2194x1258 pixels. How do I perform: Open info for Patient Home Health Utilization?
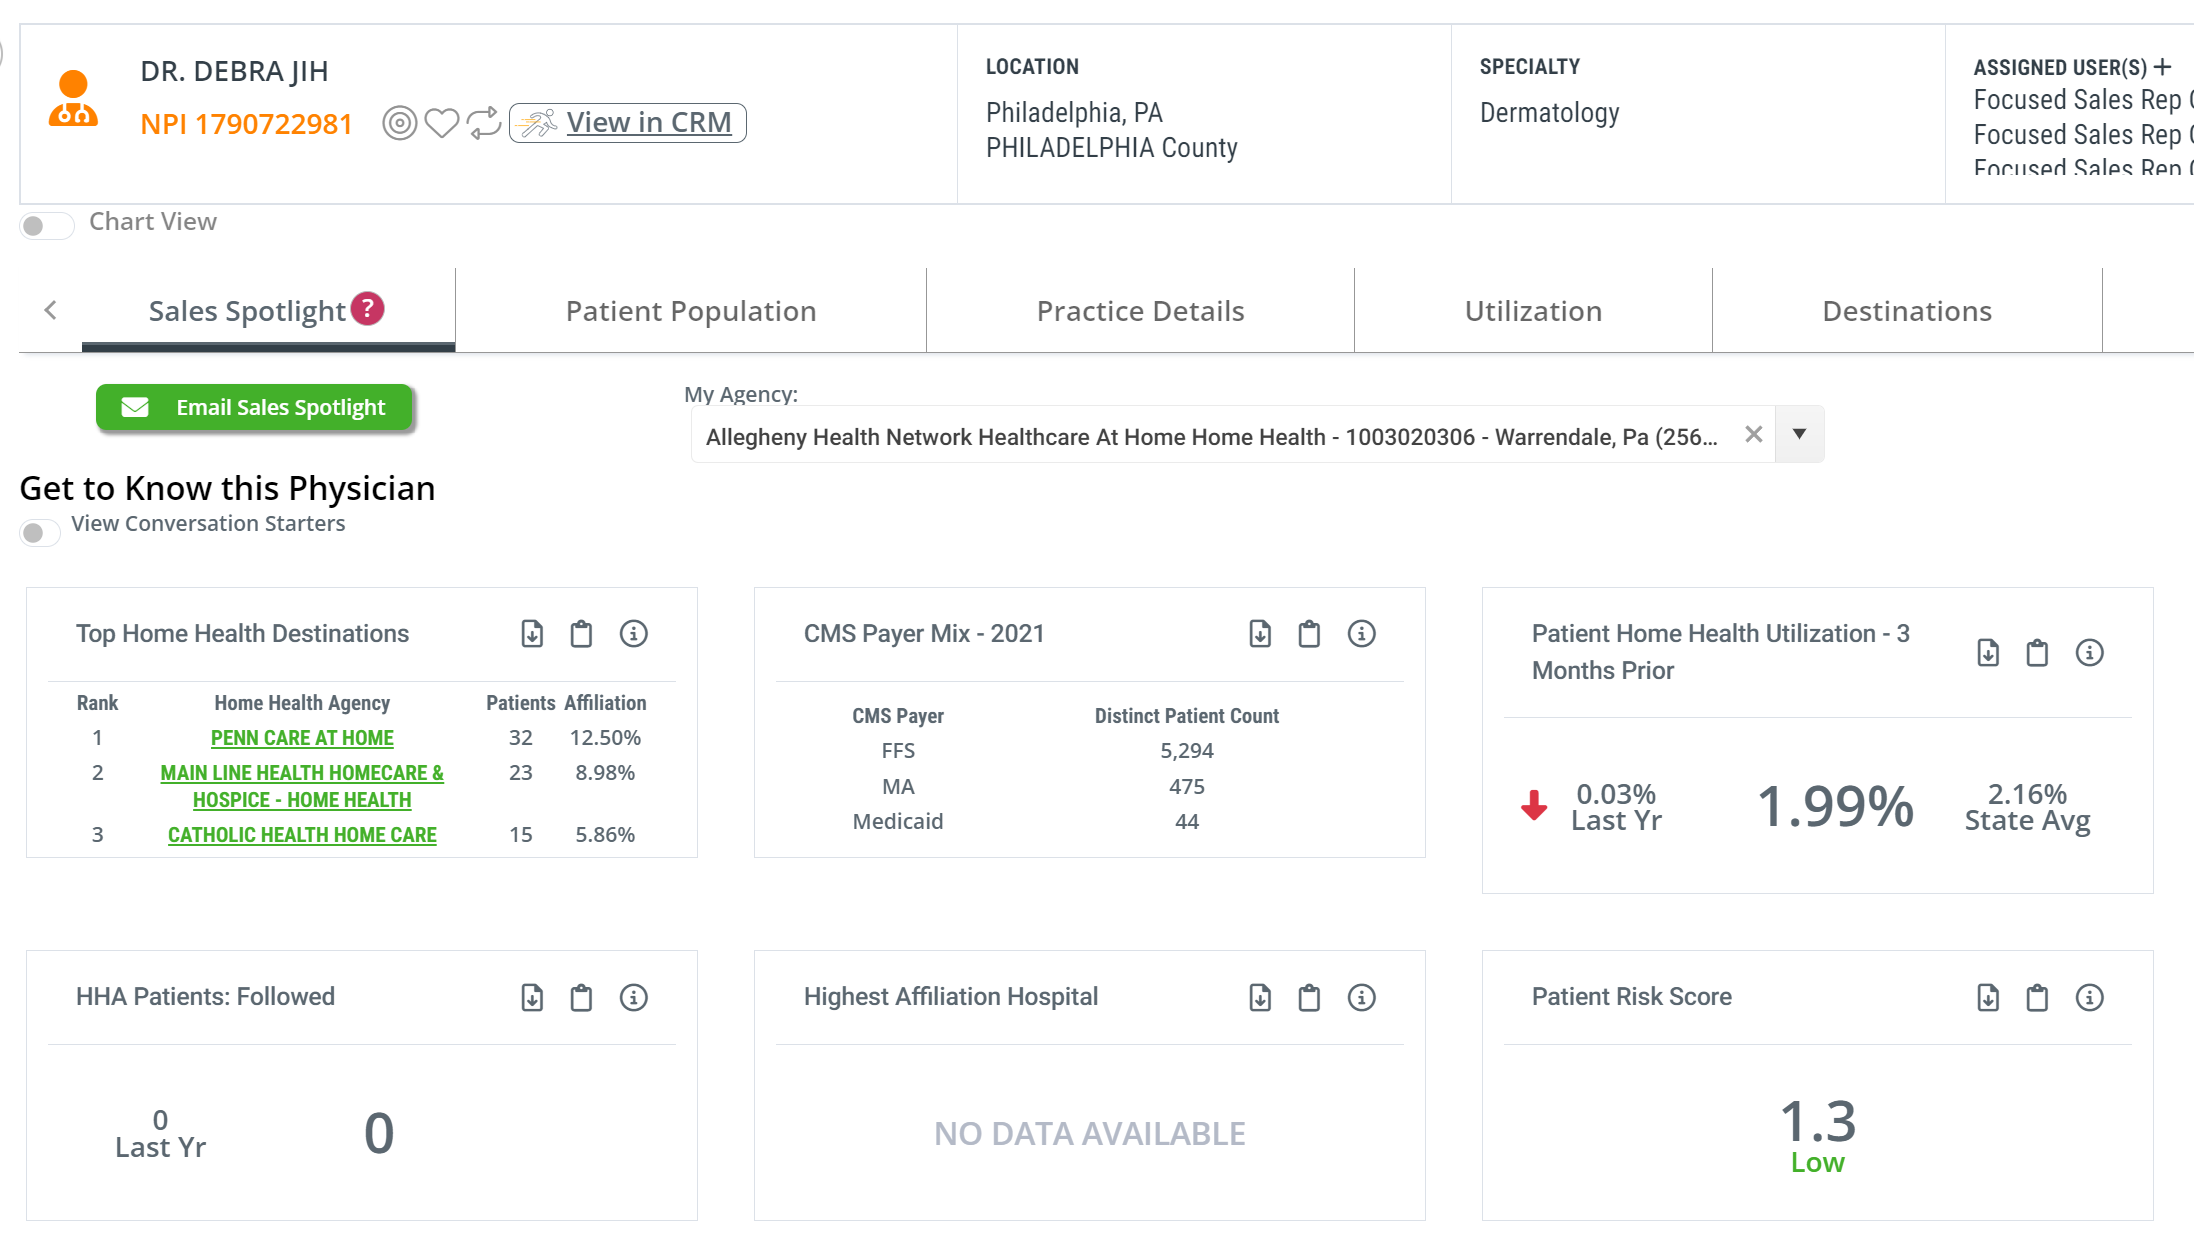2089,653
